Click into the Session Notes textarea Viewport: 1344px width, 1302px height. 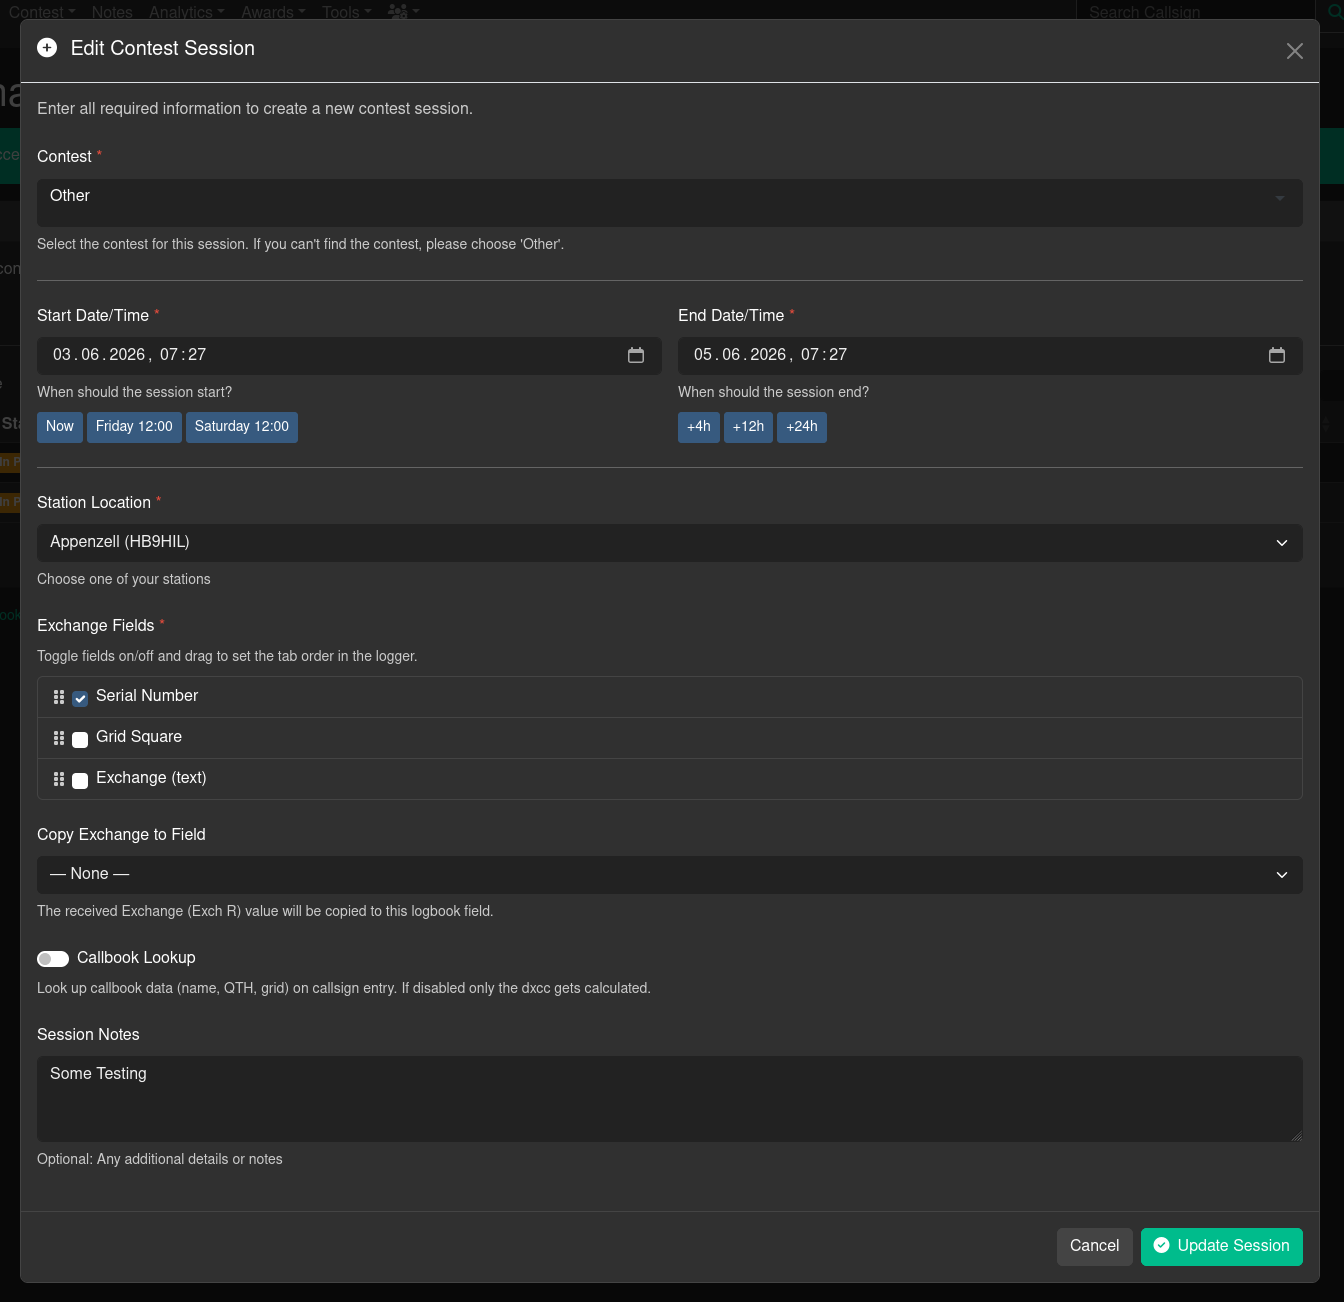[x=670, y=1099]
